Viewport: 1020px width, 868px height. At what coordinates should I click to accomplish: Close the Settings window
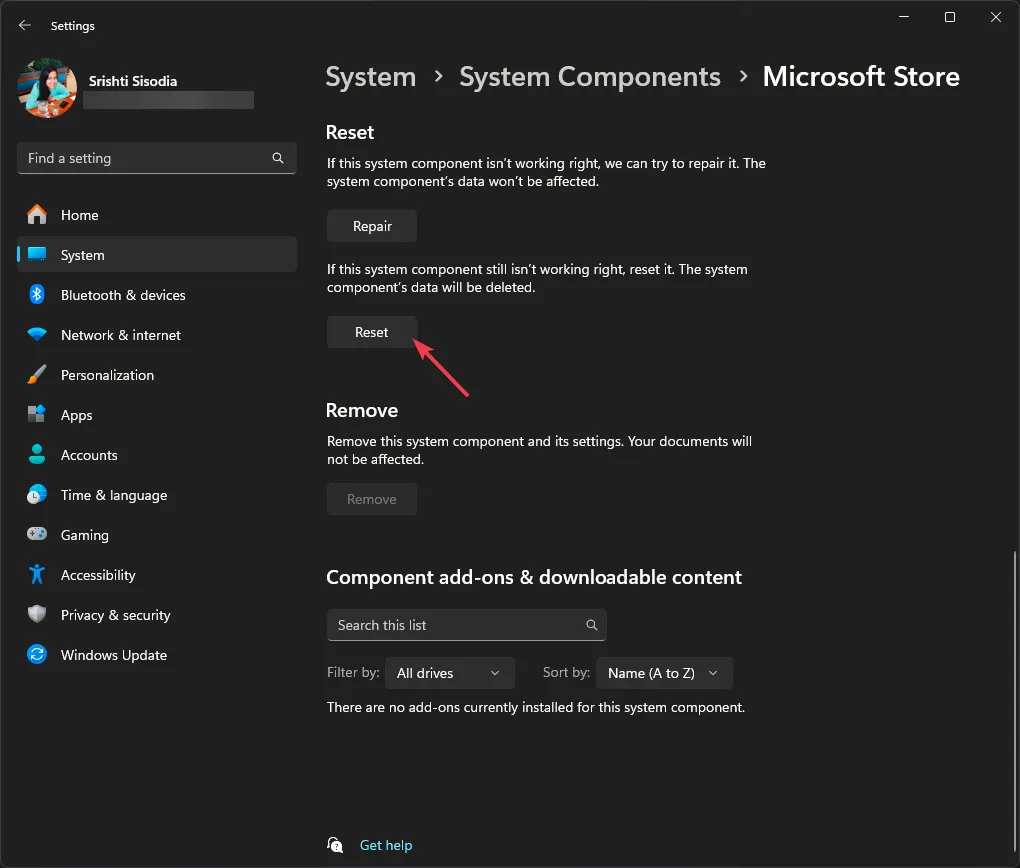click(995, 17)
